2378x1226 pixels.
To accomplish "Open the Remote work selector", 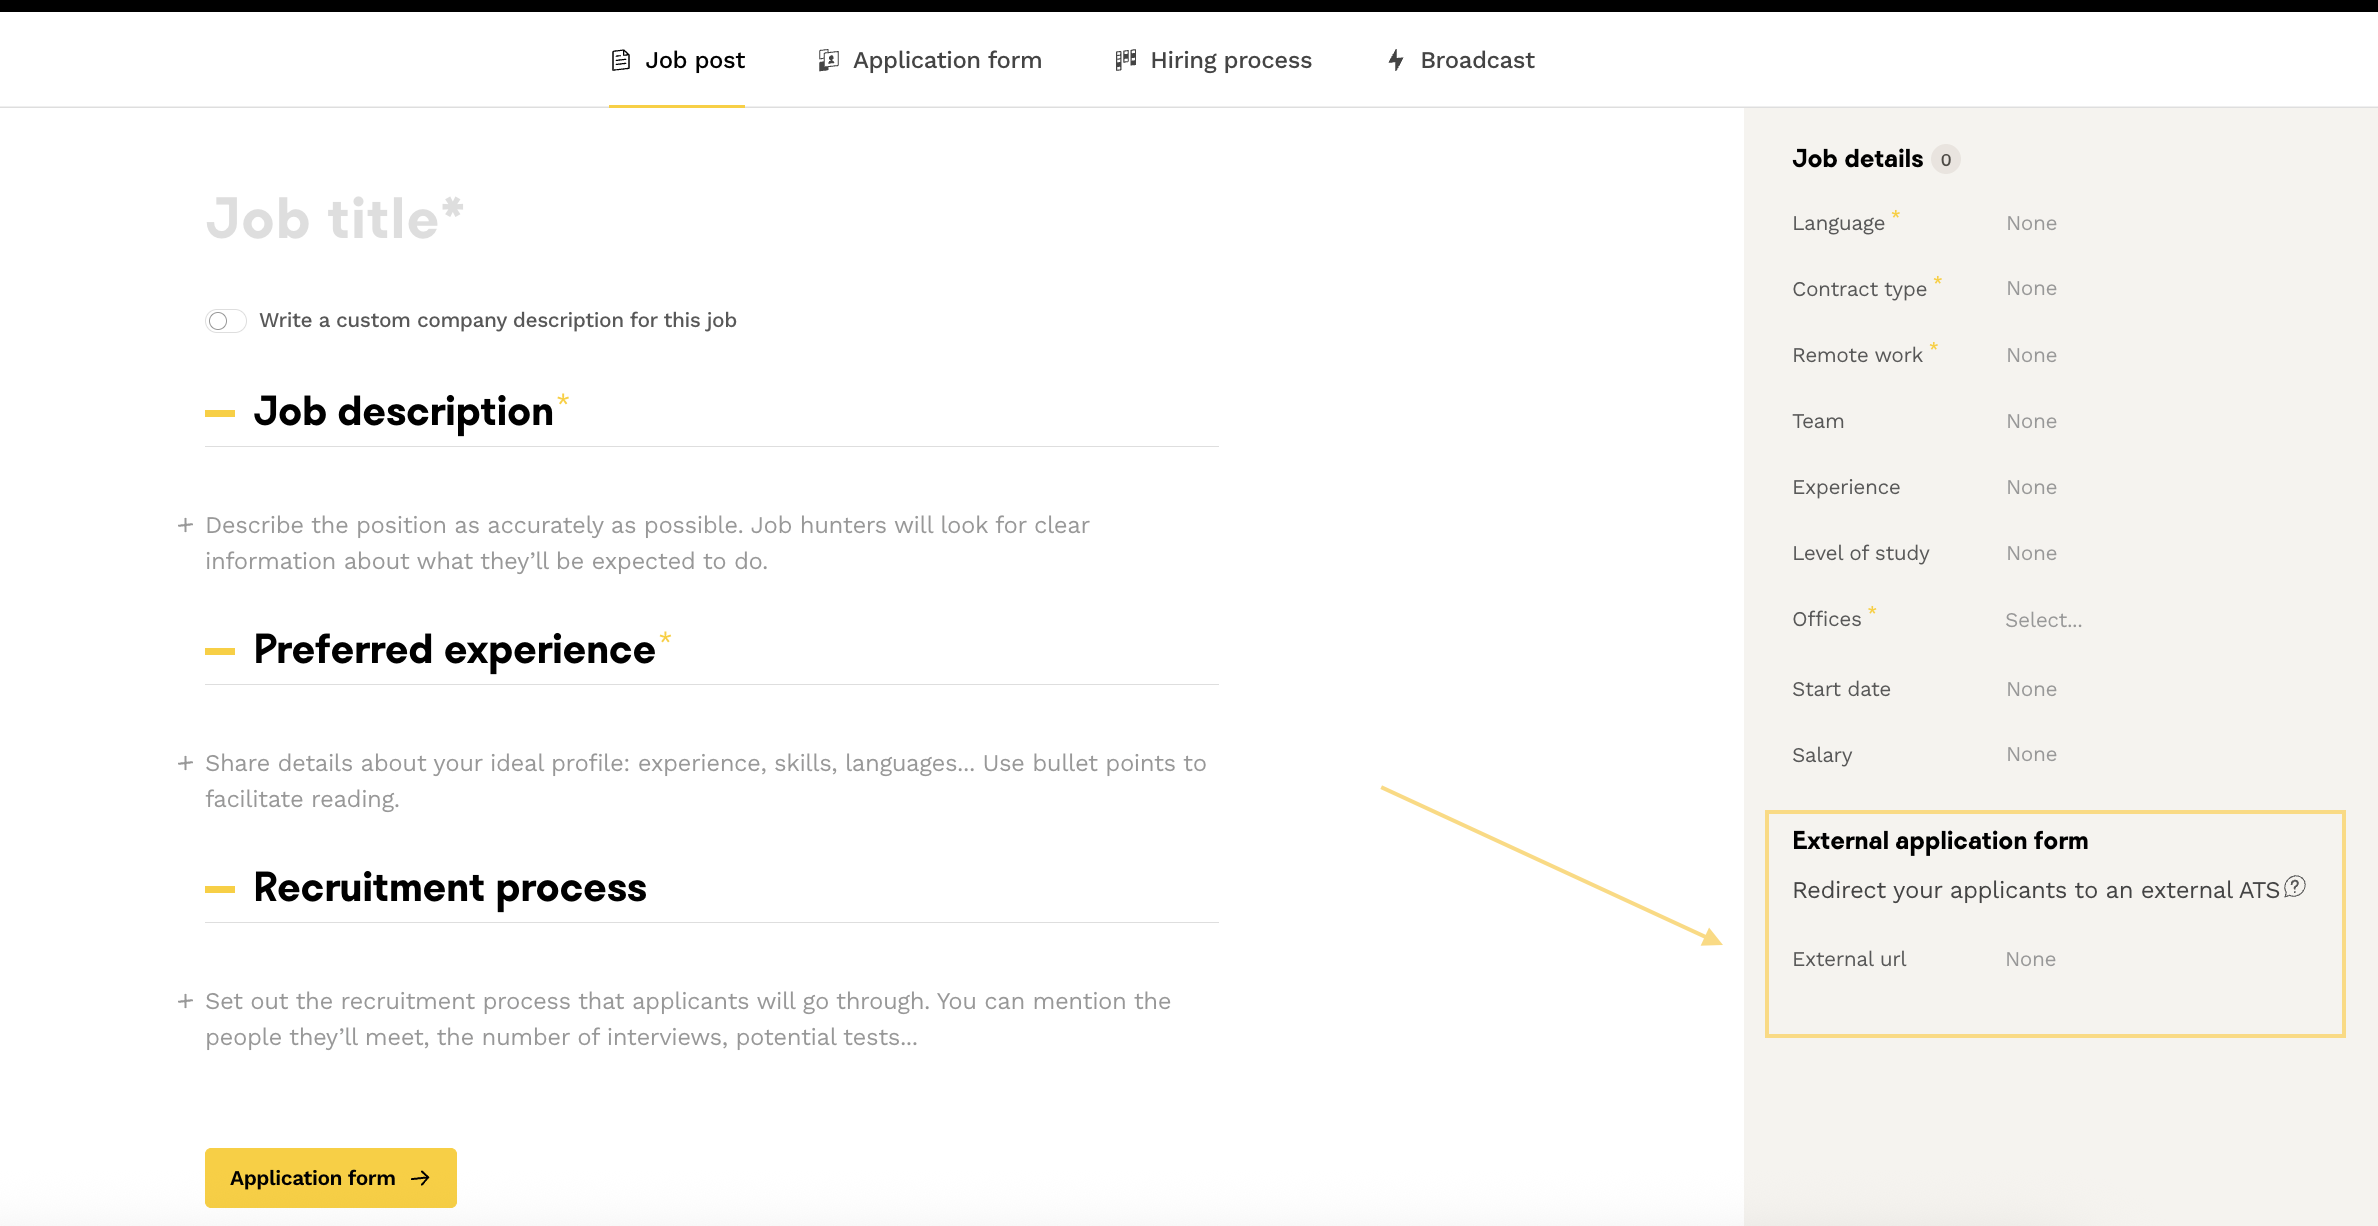I will click(x=2031, y=355).
